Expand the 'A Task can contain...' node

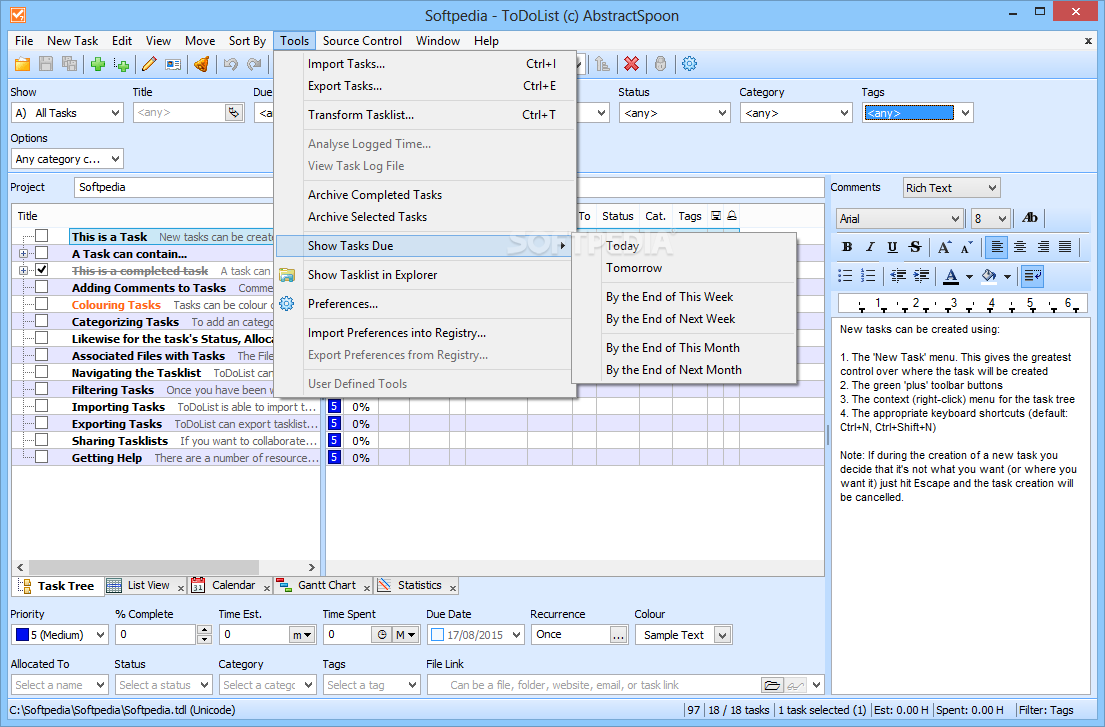[x=23, y=253]
